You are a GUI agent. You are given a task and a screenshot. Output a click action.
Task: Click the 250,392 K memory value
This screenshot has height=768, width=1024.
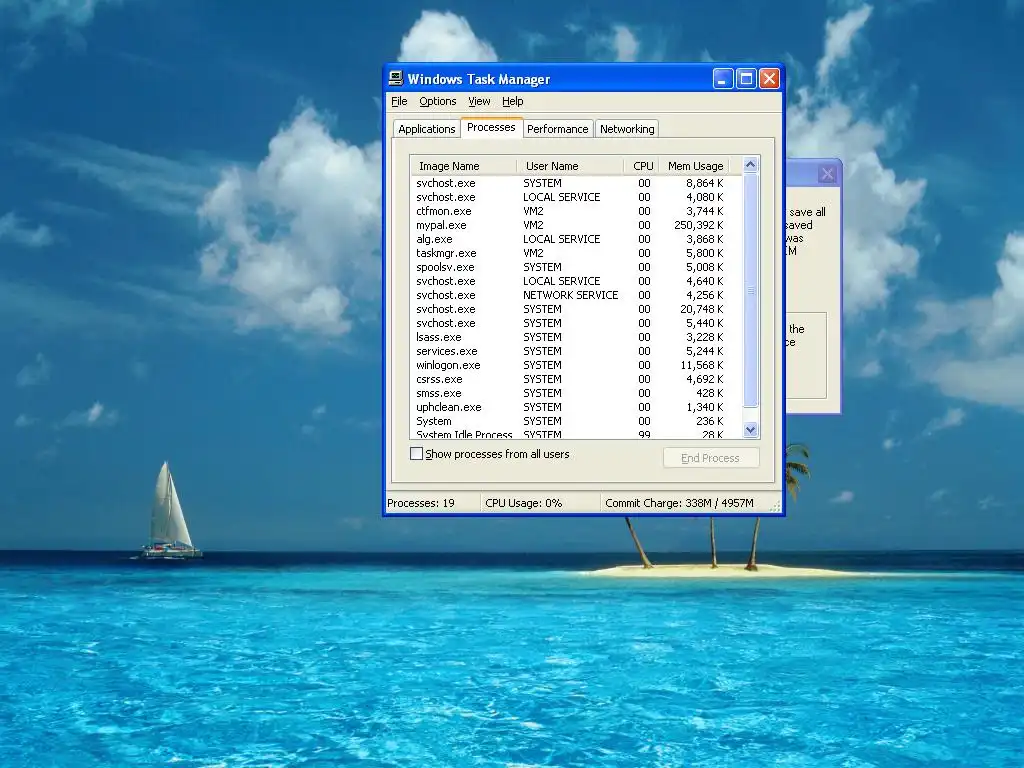699,225
